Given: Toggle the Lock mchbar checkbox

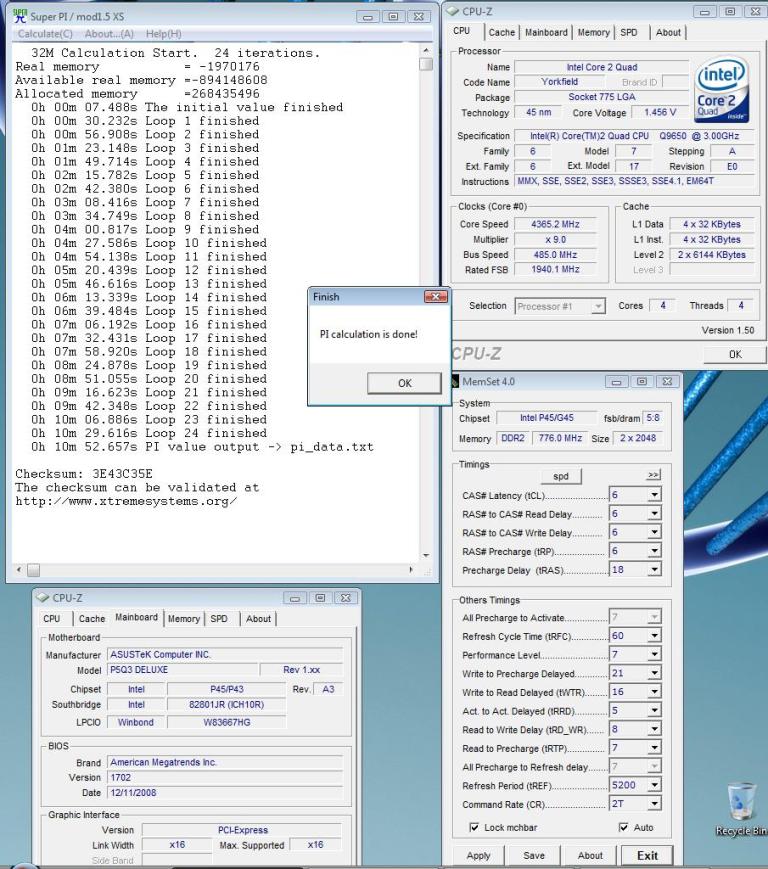Looking at the screenshot, I should [474, 827].
